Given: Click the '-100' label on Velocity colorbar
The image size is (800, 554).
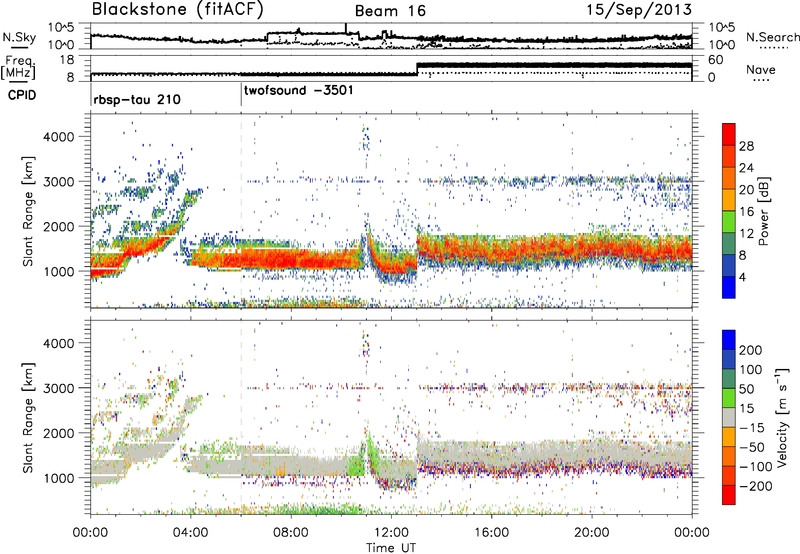Looking at the screenshot, I should pos(756,467).
